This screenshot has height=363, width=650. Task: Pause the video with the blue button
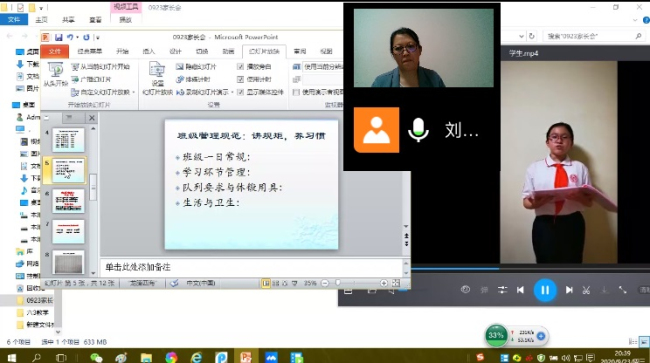click(x=545, y=290)
